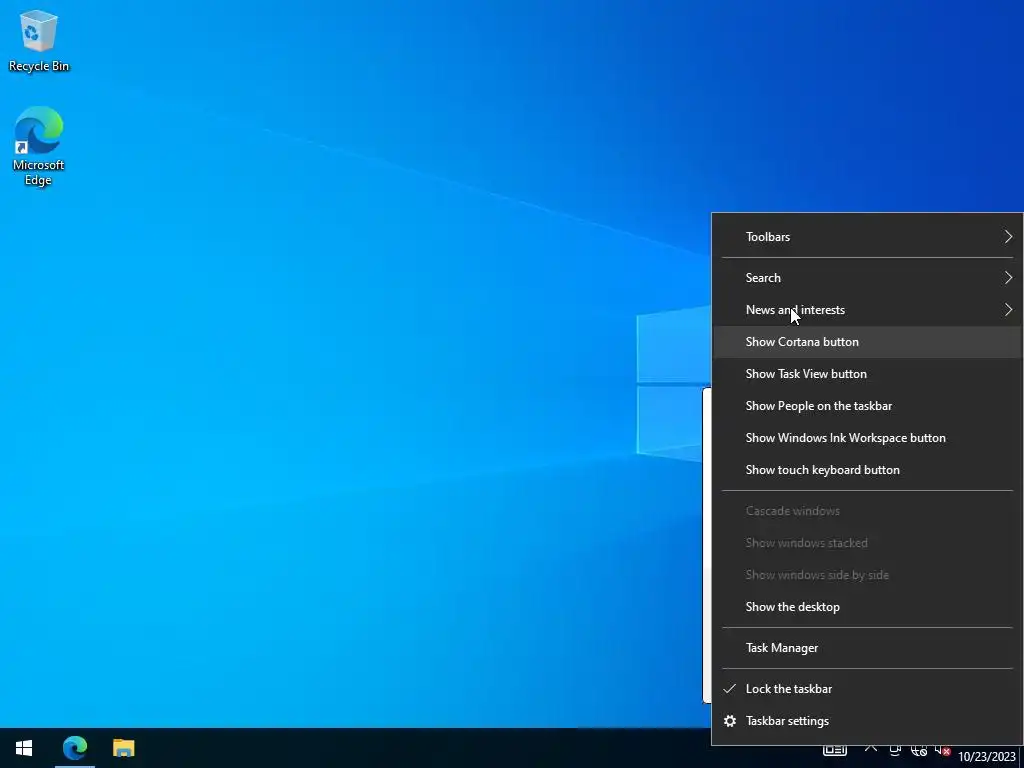Click the Taskbar settings gear icon
Image resolution: width=1024 pixels, height=768 pixels.
click(x=730, y=721)
